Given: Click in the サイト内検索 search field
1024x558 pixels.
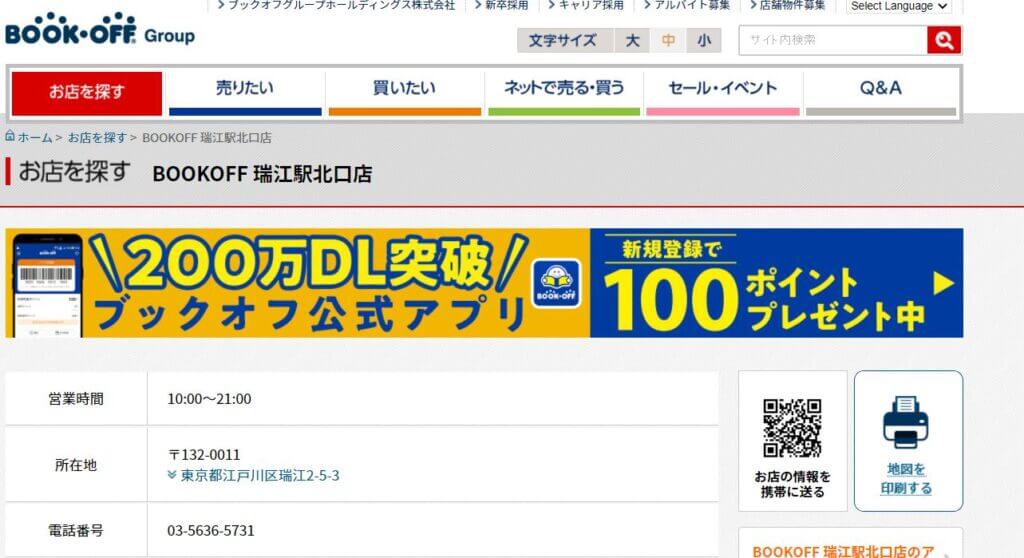Looking at the screenshot, I should [x=833, y=41].
